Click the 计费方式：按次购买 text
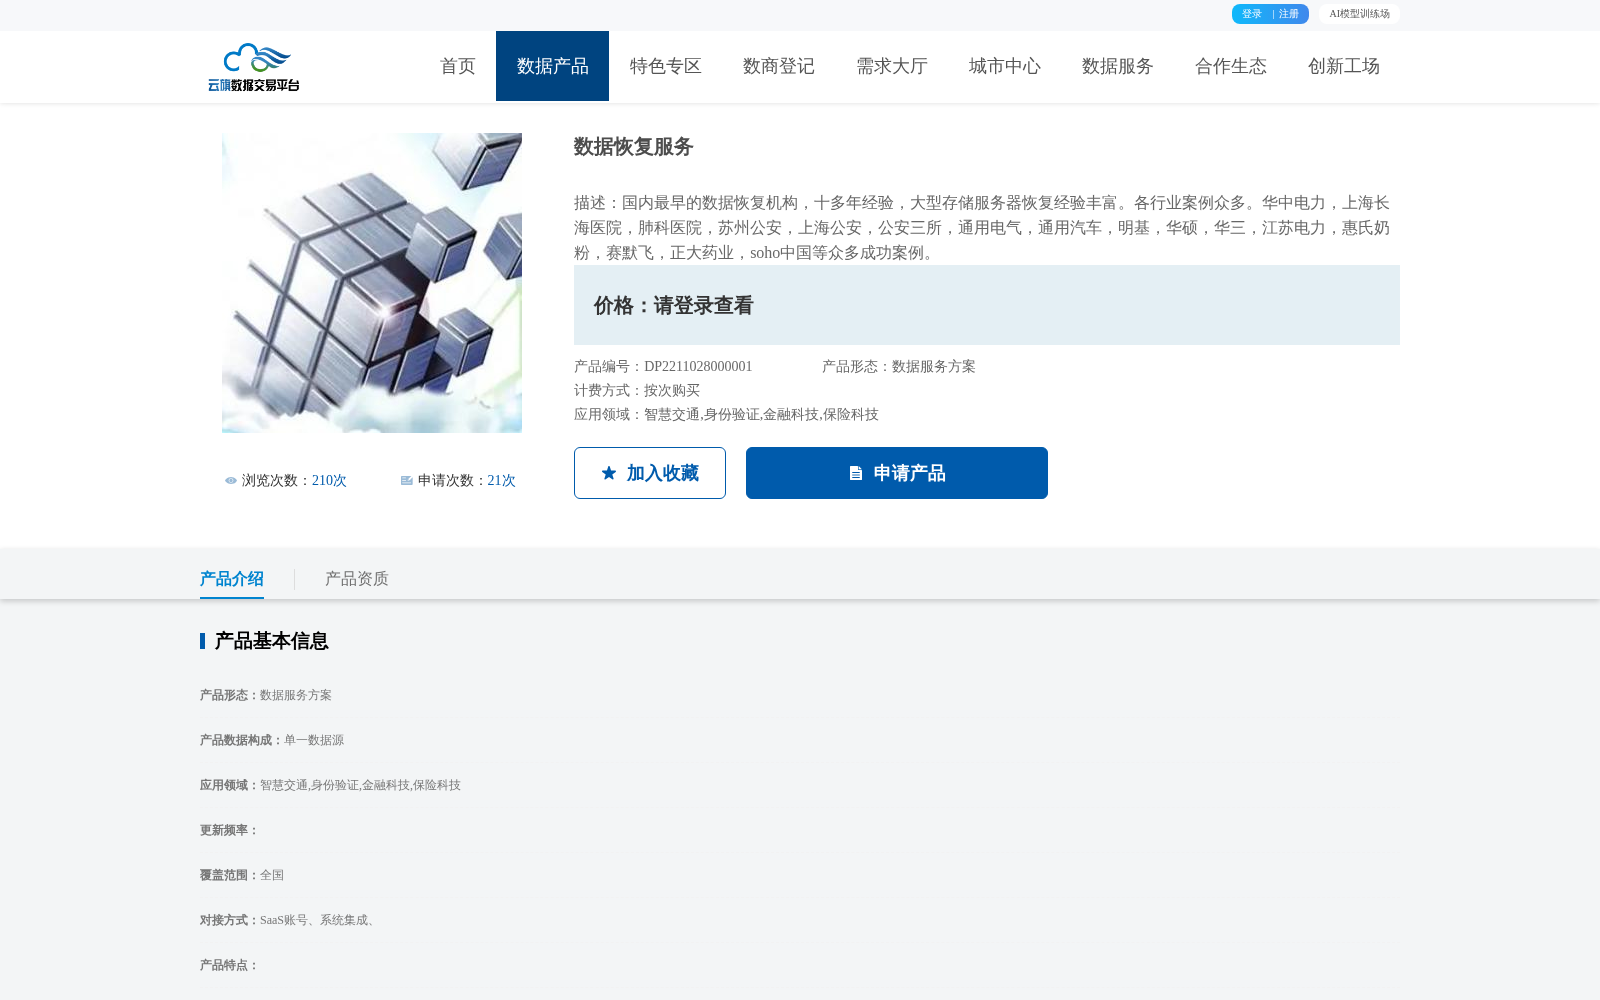The width and height of the screenshot is (1600, 1000). [x=637, y=391]
